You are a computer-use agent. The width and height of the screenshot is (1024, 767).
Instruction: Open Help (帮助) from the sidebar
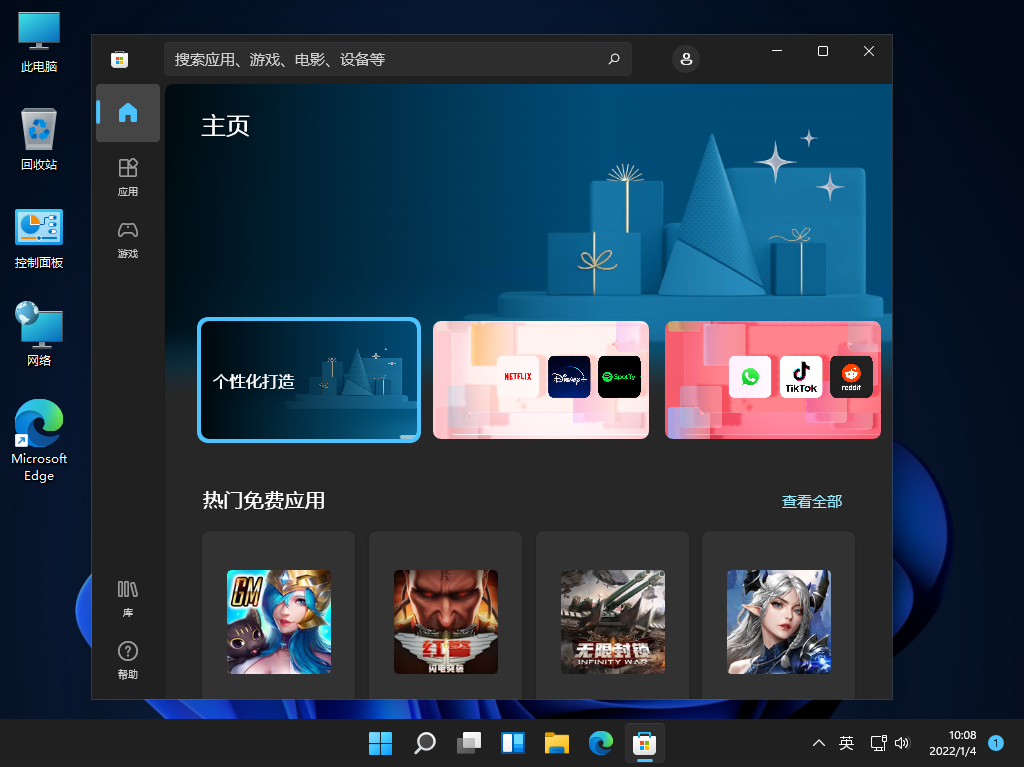(x=127, y=660)
